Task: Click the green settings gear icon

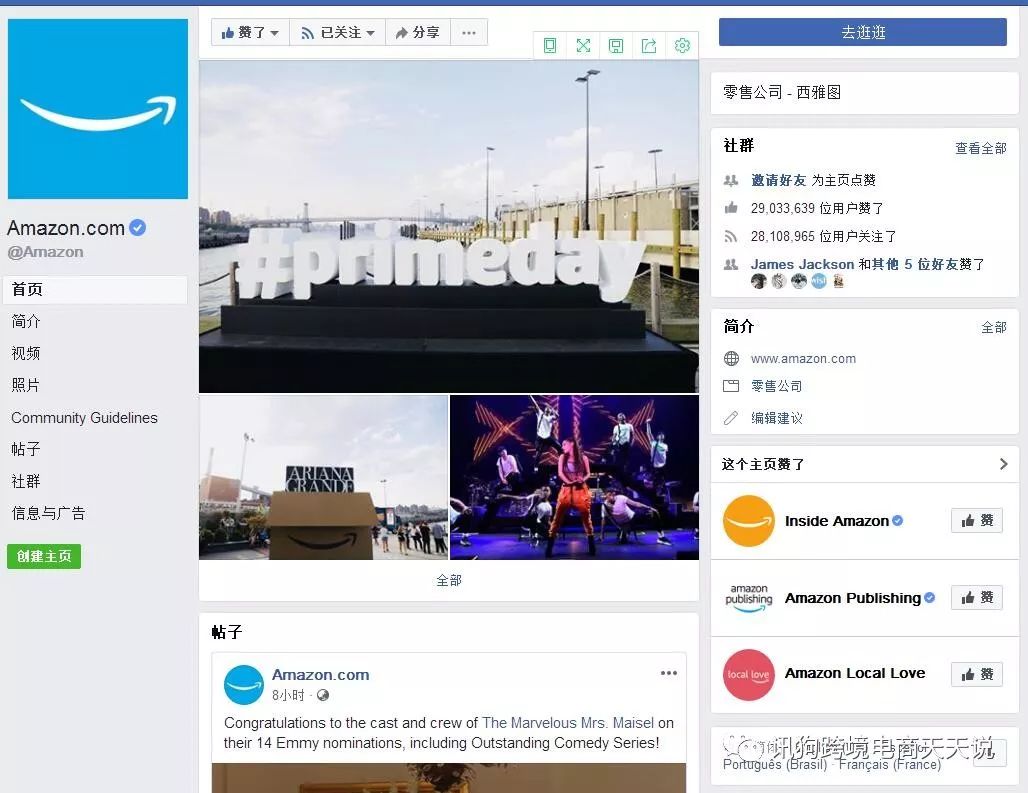Action: point(682,45)
